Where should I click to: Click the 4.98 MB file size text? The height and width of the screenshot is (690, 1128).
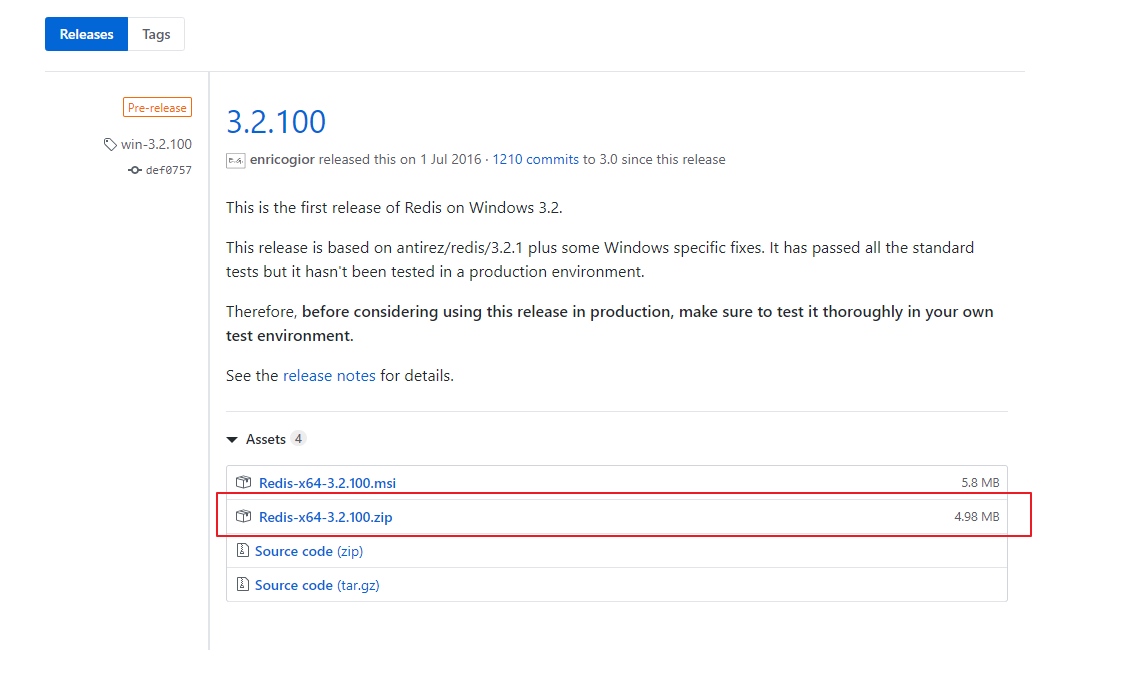pyautogui.click(x=976, y=517)
